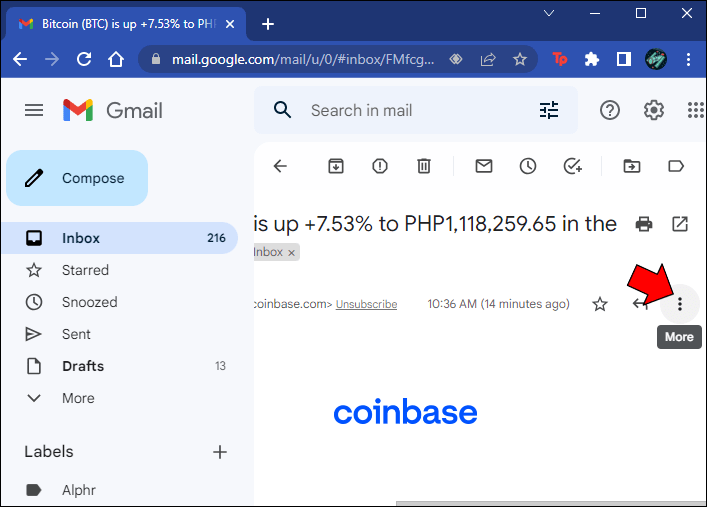Screen dimensions: 707x507
Task: Click the Unsubscribe link
Action: [366, 304]
